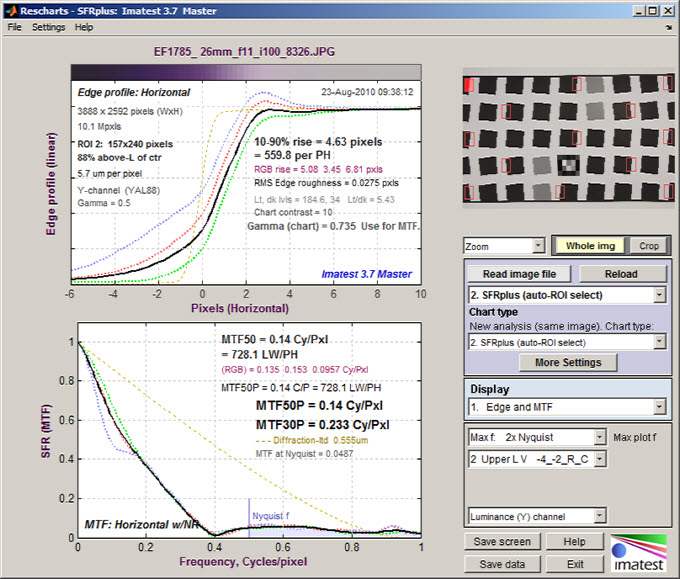Exit the Rescharts window

point(574,564)
